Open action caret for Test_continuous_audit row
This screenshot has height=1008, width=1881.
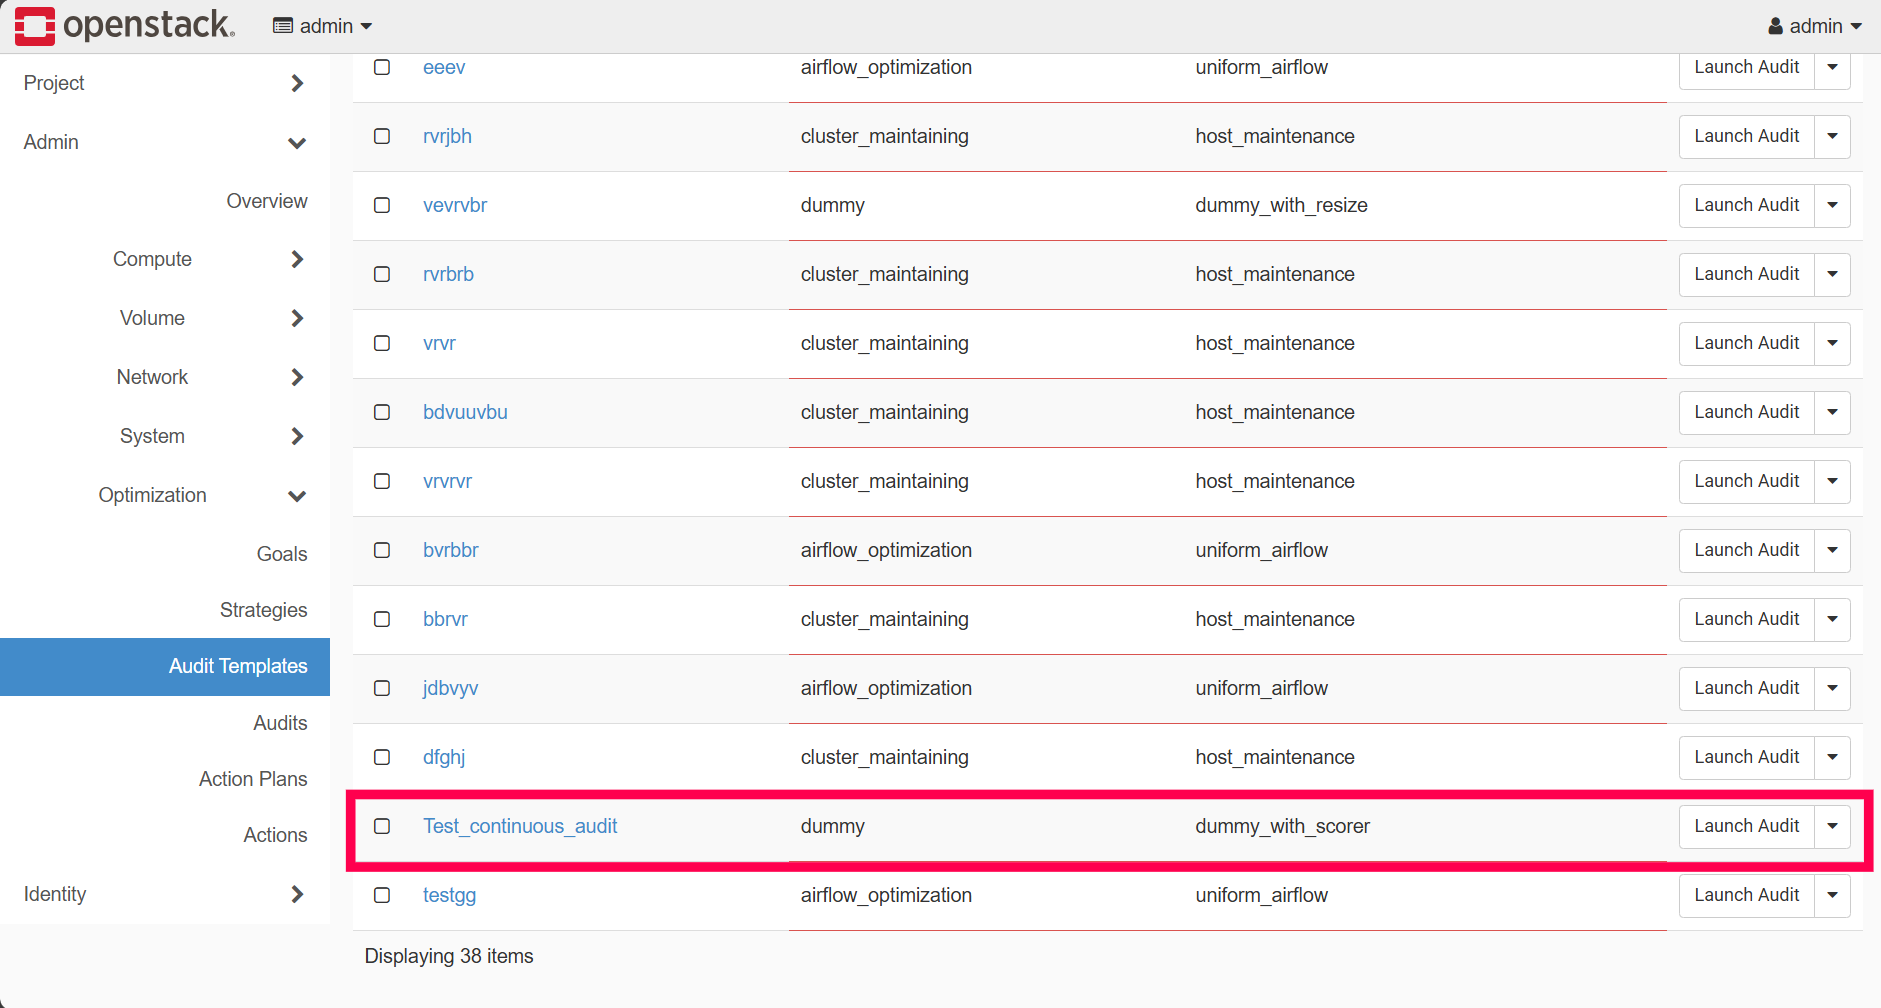coord(1832,826)
